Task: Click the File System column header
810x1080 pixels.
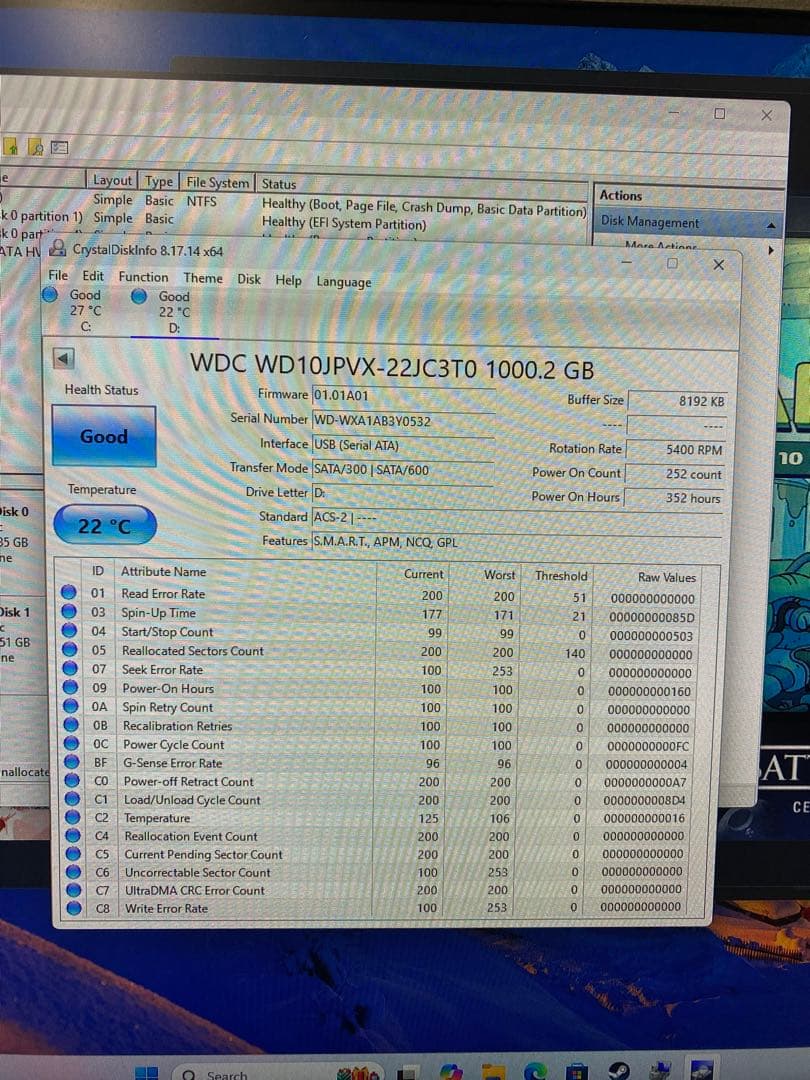Action: (218, 183)
